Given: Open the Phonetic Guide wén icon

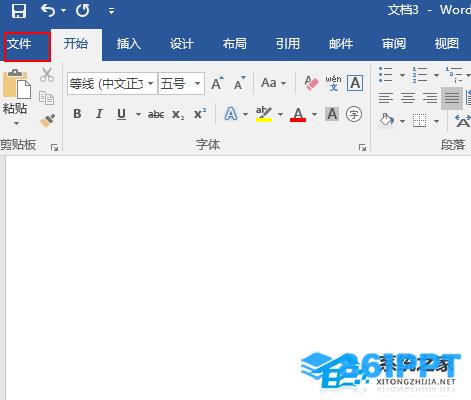Looking at the screenshot, I should (x=333, y=83).
